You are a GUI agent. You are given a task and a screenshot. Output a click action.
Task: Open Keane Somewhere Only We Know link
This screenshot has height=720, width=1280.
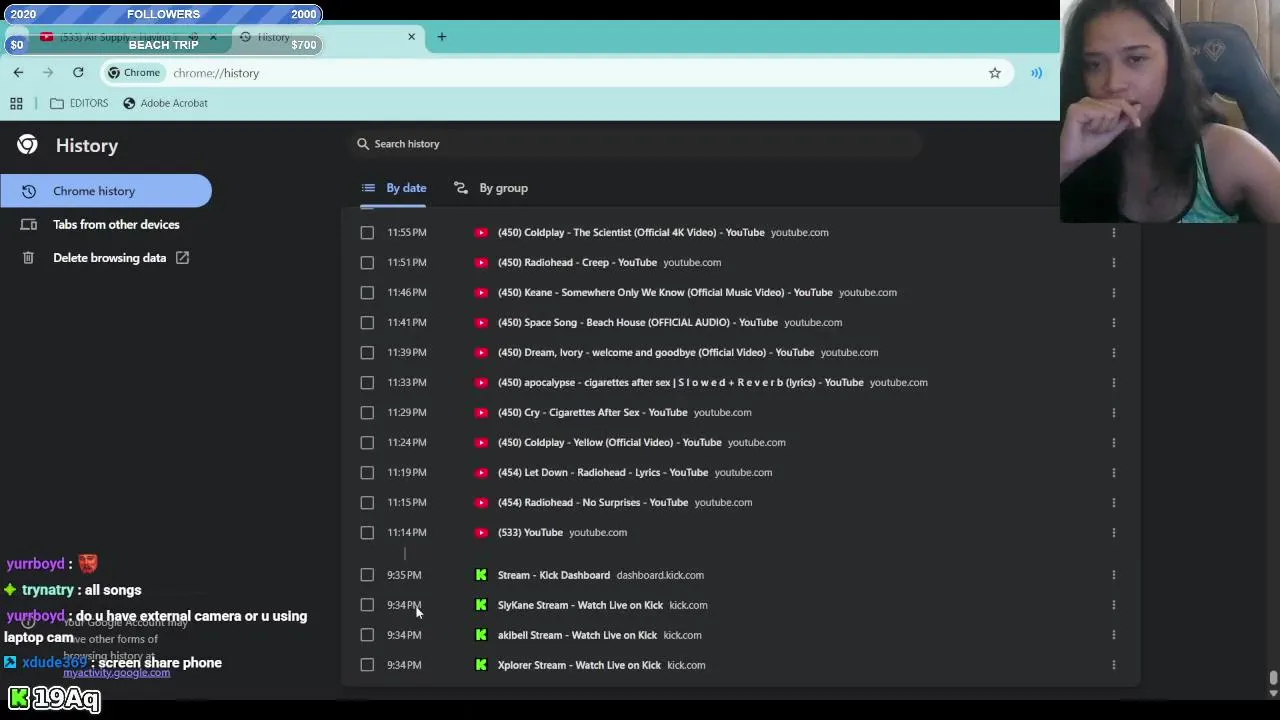pos(665,292)
